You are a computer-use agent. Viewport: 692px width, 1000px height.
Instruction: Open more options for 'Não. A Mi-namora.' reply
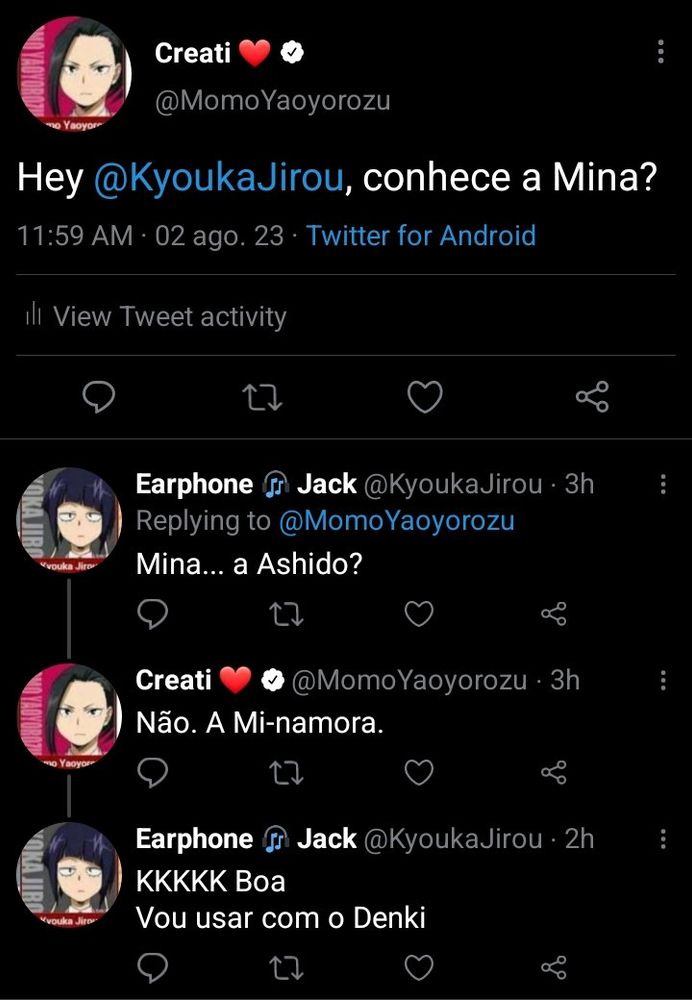(x=662, y=681)
